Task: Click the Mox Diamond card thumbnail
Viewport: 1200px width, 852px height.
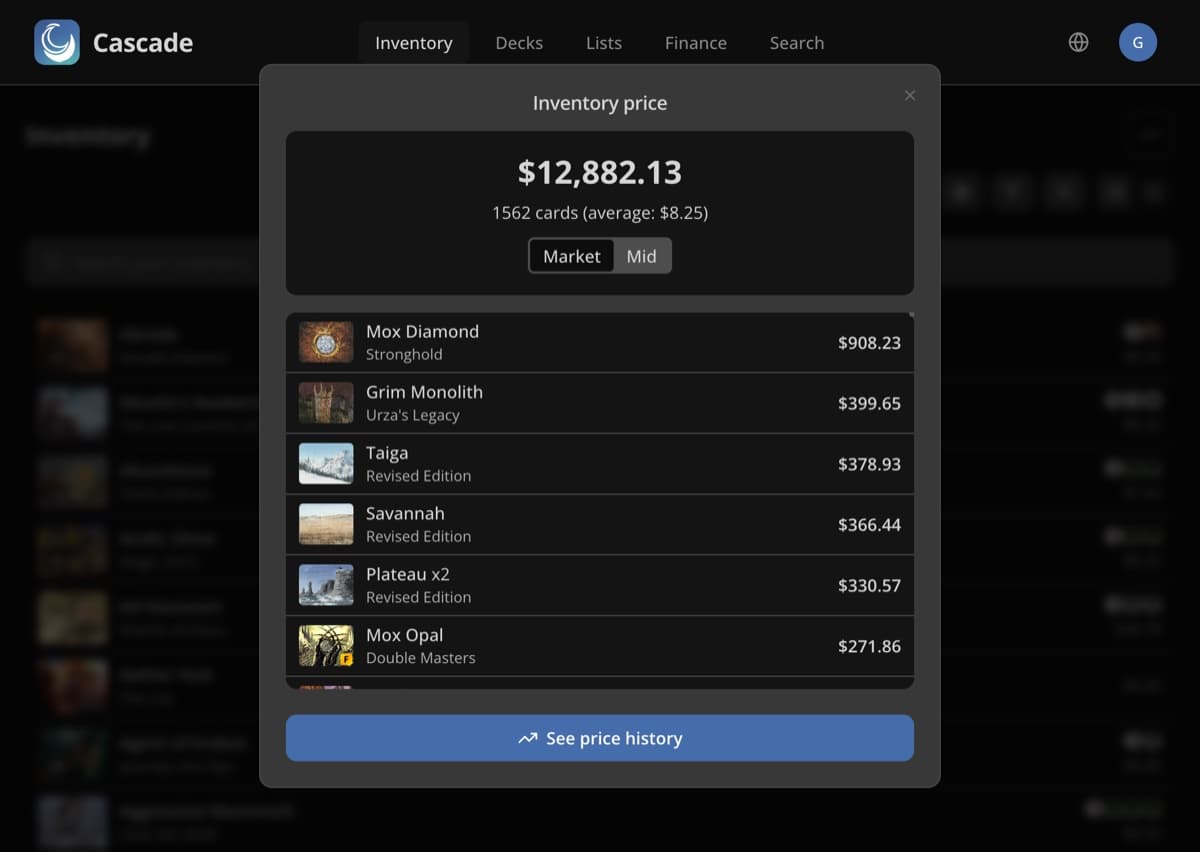Action: tap(326, 342)
